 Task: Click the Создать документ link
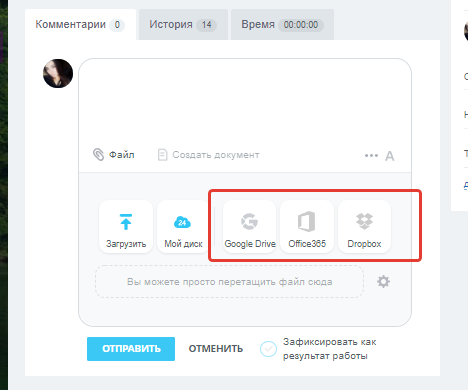point(208,155)
